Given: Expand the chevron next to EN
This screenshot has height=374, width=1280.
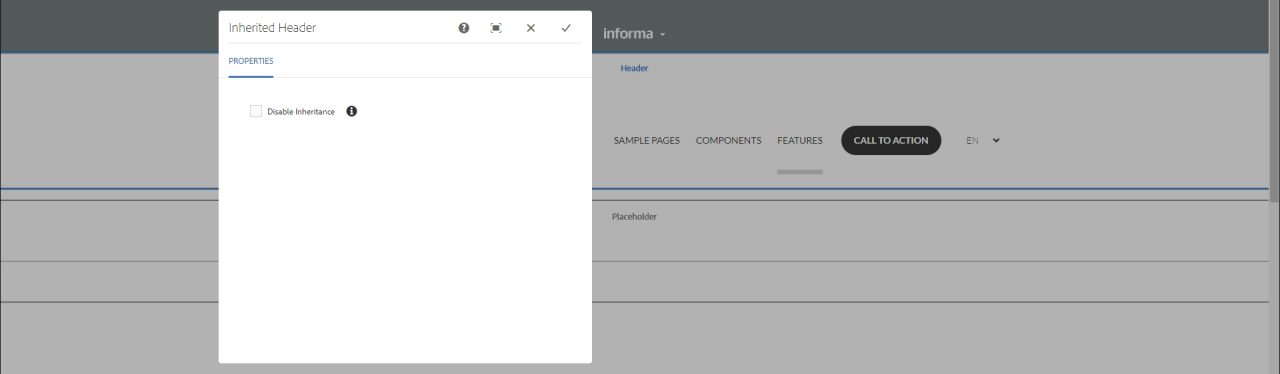Looking at the screenshot, I should tap(996, 140).
